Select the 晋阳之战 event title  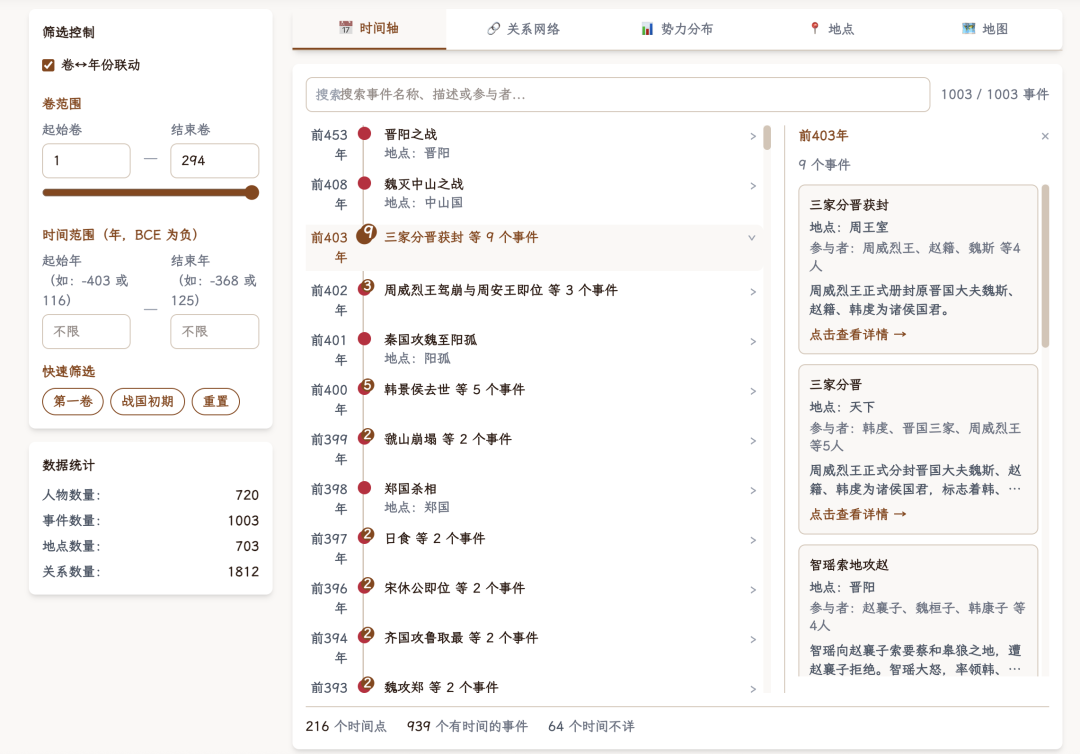tap(411, 134)
